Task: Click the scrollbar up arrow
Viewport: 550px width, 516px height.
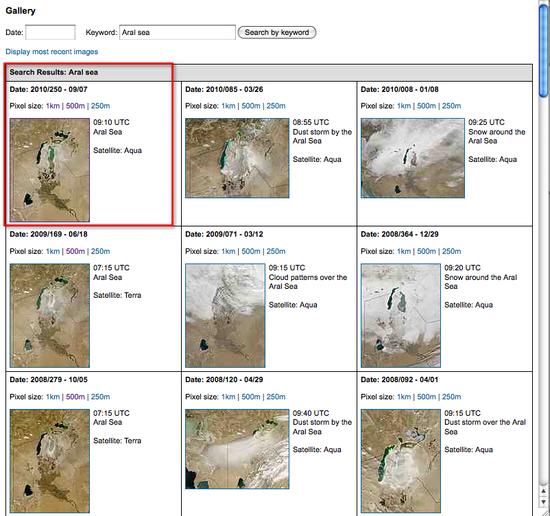Action: coord(544,491)
